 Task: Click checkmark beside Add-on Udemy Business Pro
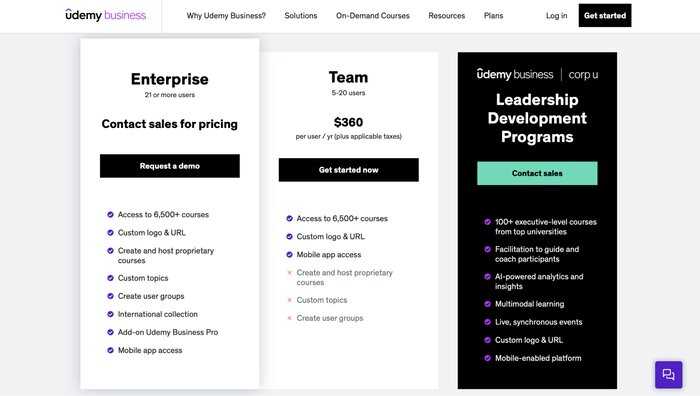click(x=110, y=332)
